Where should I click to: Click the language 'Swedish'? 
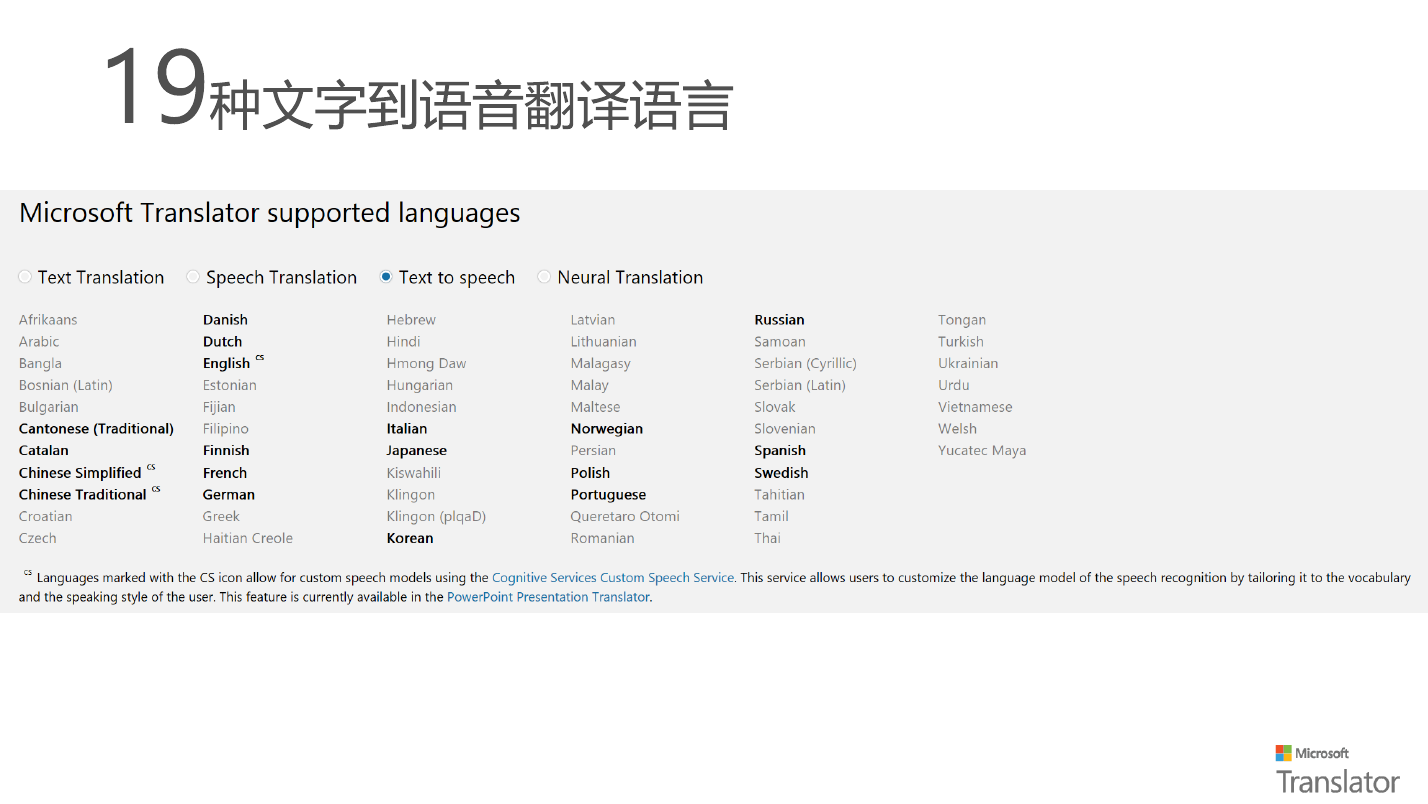[781, 473]
